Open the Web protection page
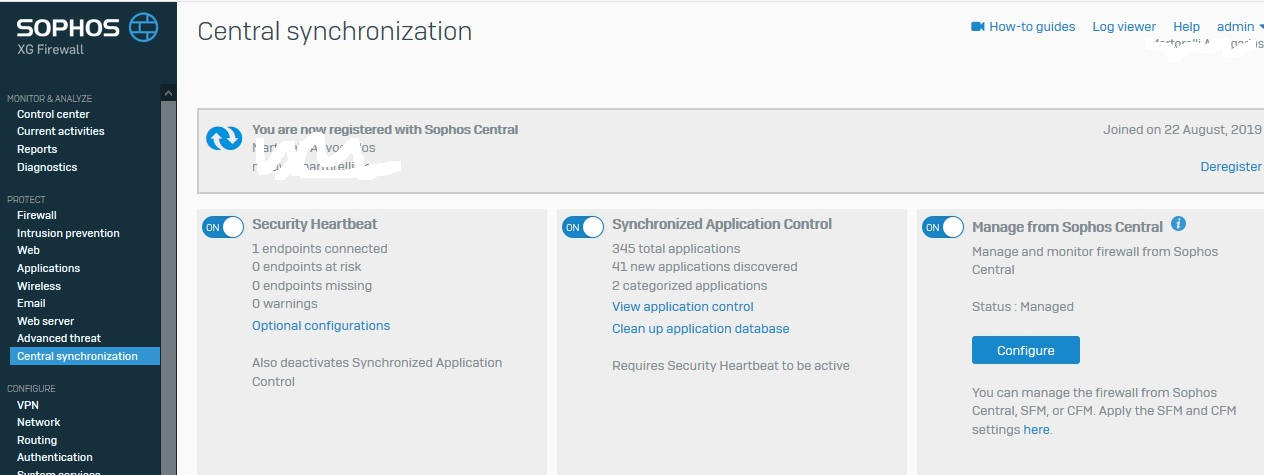Screen dimensions: 1264x475 pos(28,250)
